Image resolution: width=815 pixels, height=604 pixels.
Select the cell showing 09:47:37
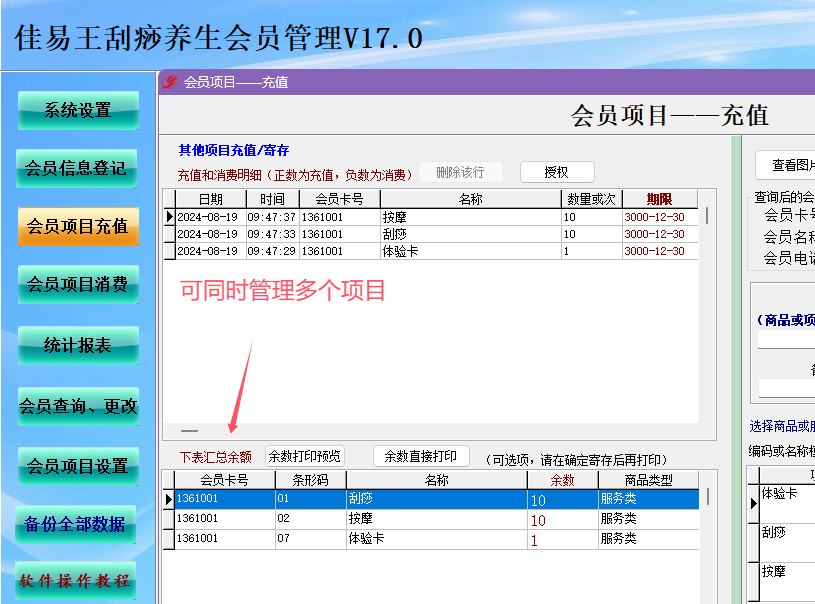[272, 217]
